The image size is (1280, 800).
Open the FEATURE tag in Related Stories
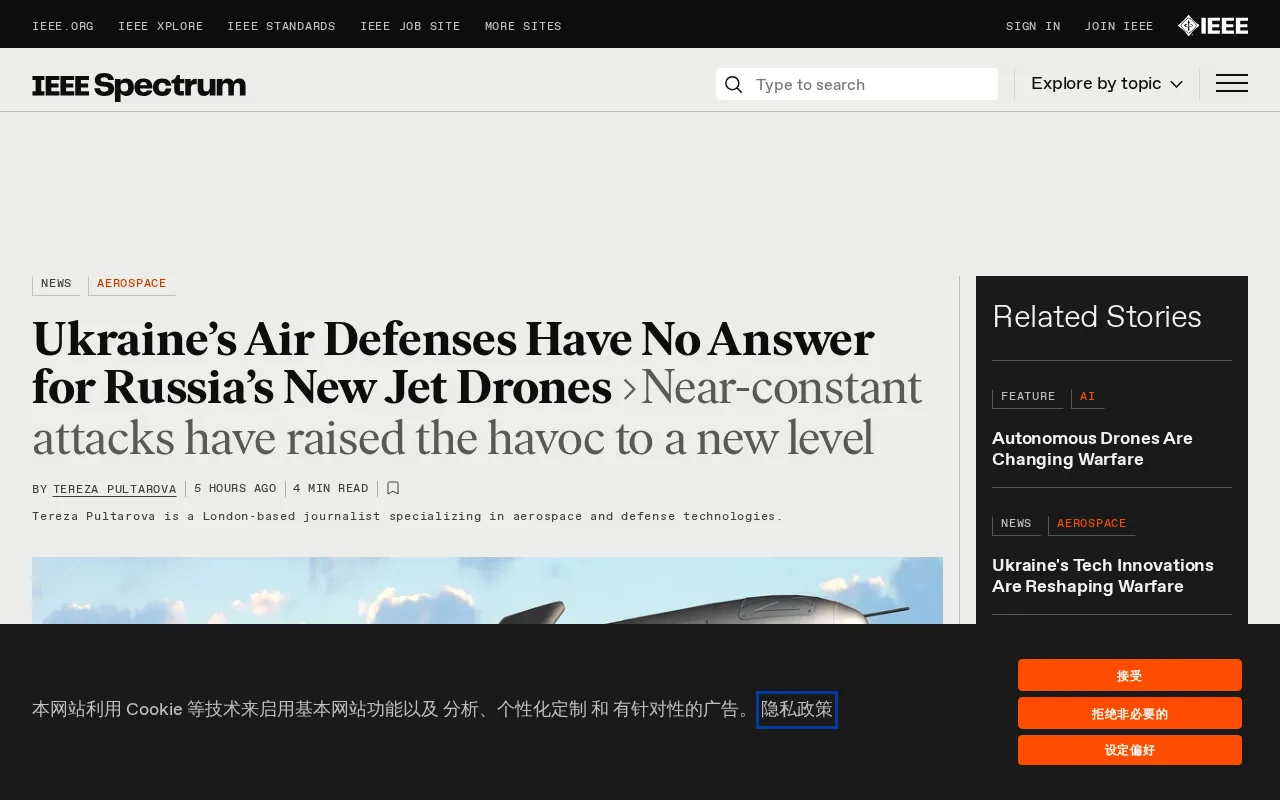point(1028,398)
